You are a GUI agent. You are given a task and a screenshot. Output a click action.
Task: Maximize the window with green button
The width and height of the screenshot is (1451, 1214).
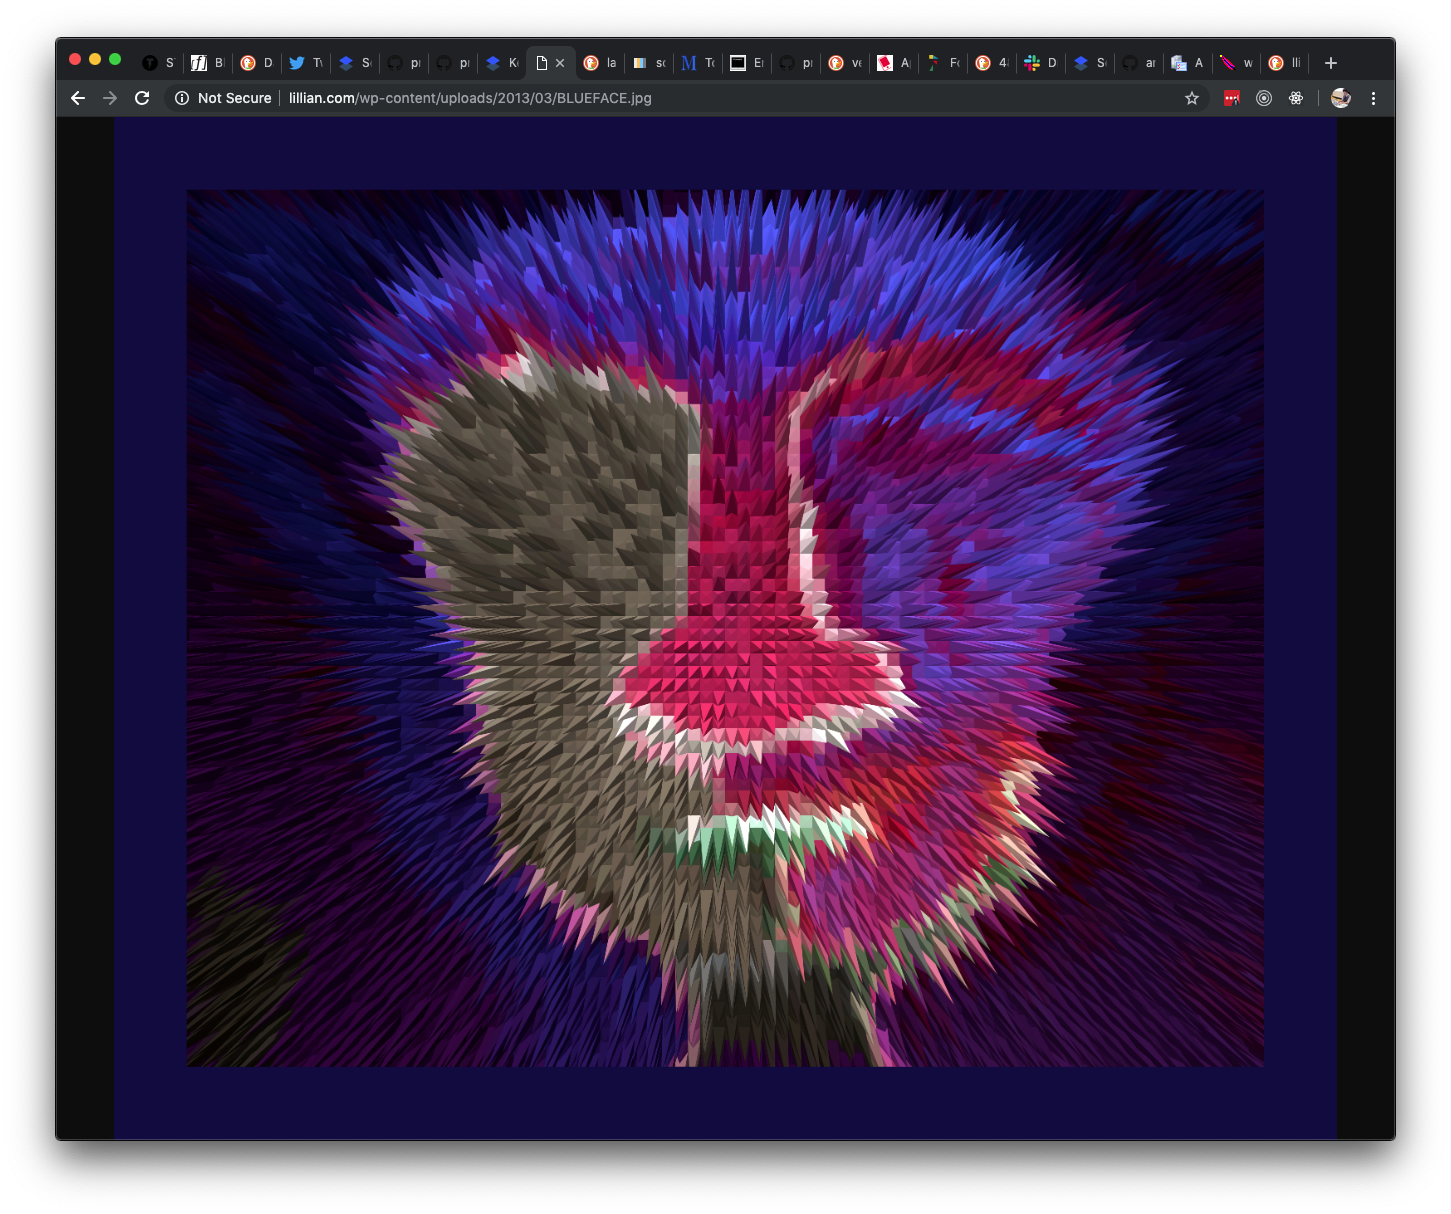click(x=115, y=59)
